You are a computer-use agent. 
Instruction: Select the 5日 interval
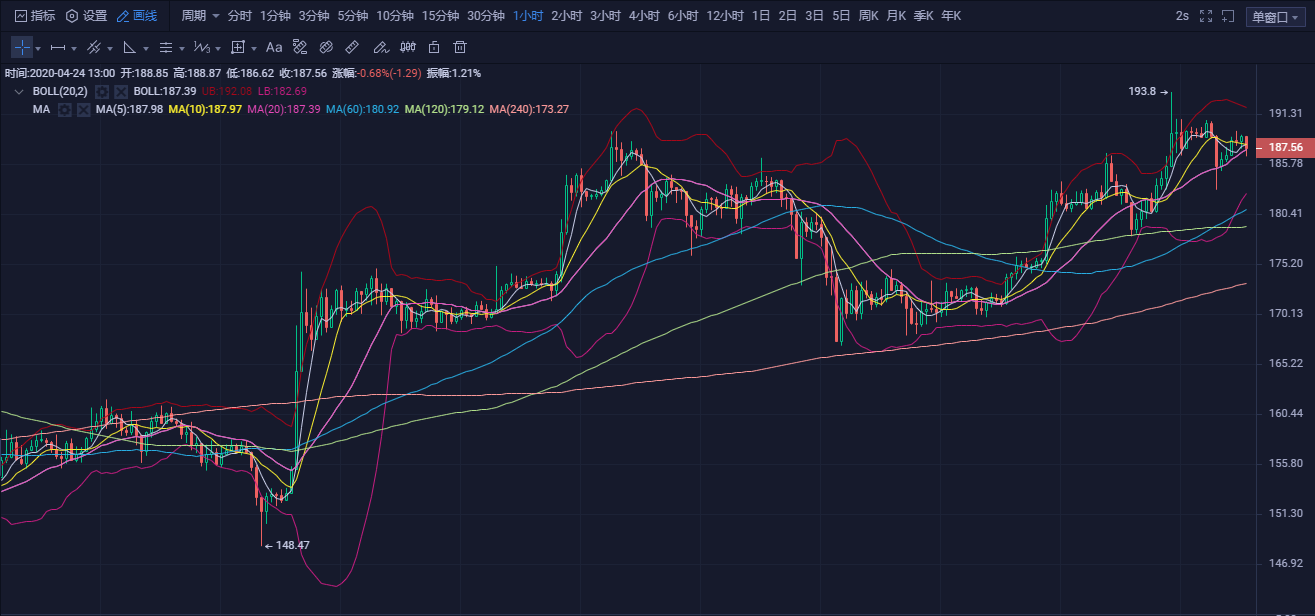tap(842, 16)
